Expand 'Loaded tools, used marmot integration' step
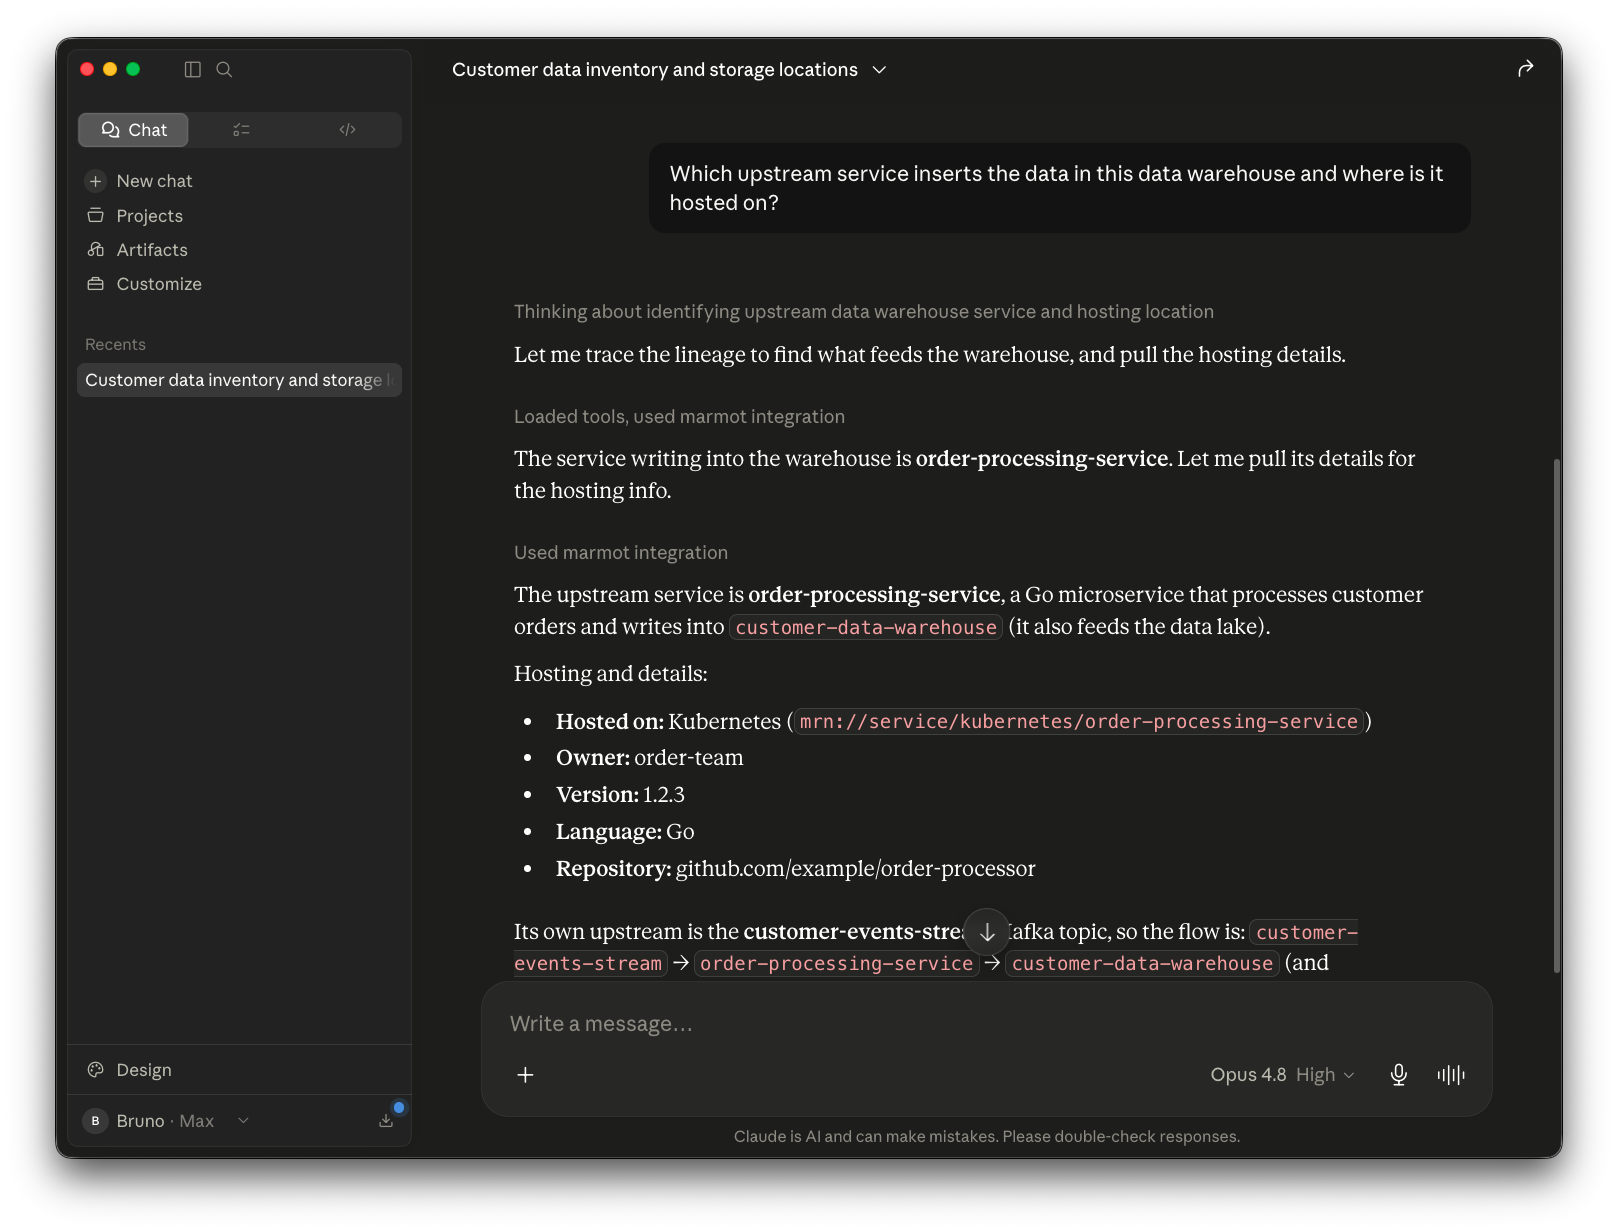Viewport: 1618px width, 1232px height. [x=679, y=417]
